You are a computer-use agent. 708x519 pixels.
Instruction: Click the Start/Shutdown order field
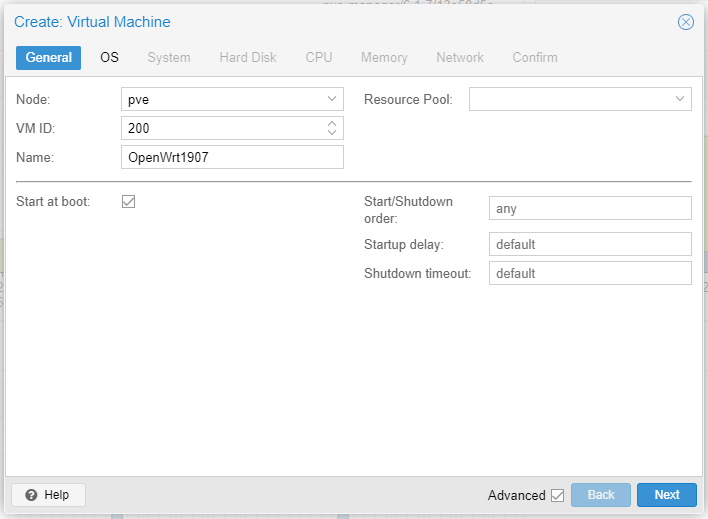[x=590, y=208]
